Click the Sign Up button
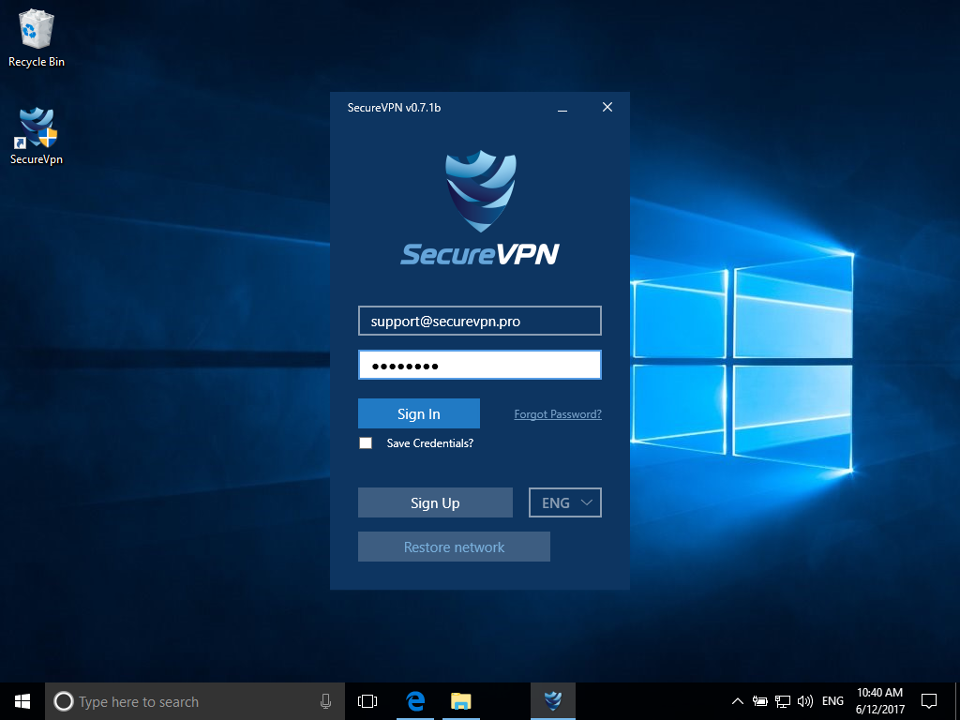Screen dimensions: 960x720 (x=435, y=503)
